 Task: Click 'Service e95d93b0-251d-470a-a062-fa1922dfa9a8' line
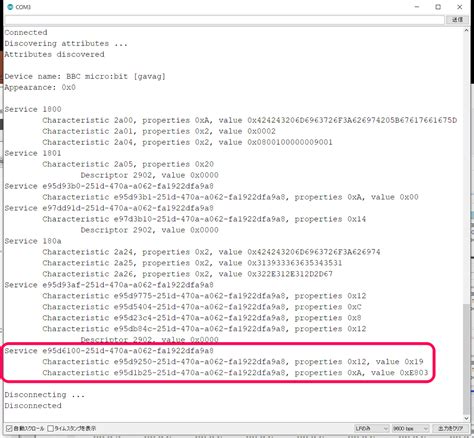[109, 186]
